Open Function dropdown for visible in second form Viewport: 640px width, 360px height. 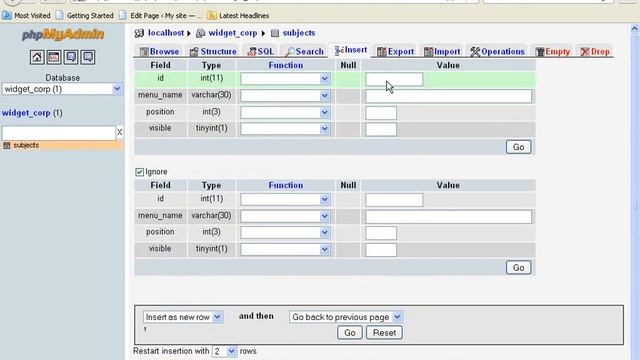(x=285, y=249)
